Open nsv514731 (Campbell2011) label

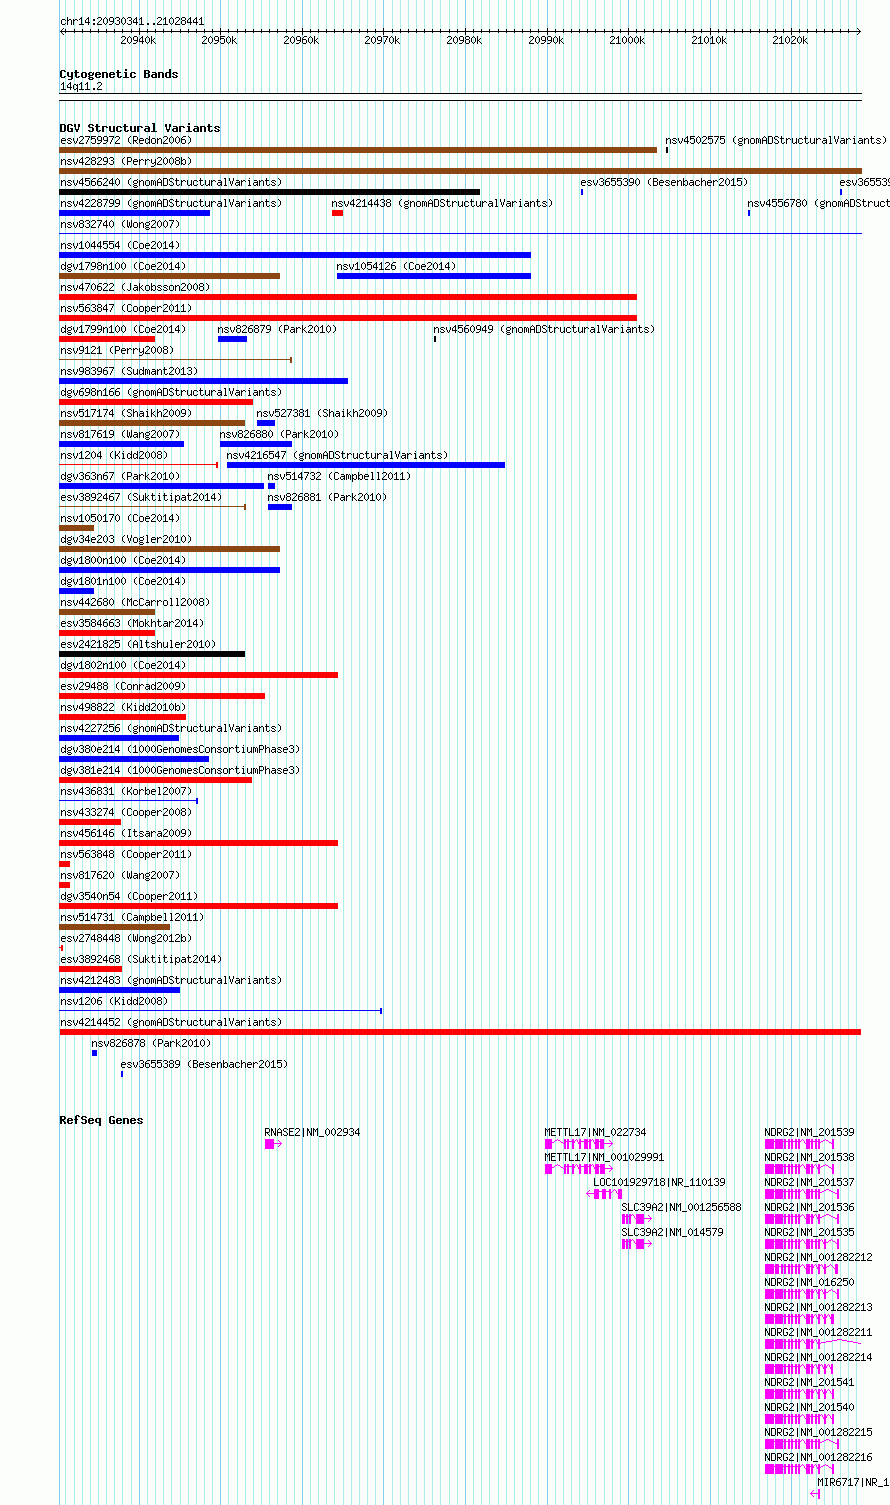point(131,917)
